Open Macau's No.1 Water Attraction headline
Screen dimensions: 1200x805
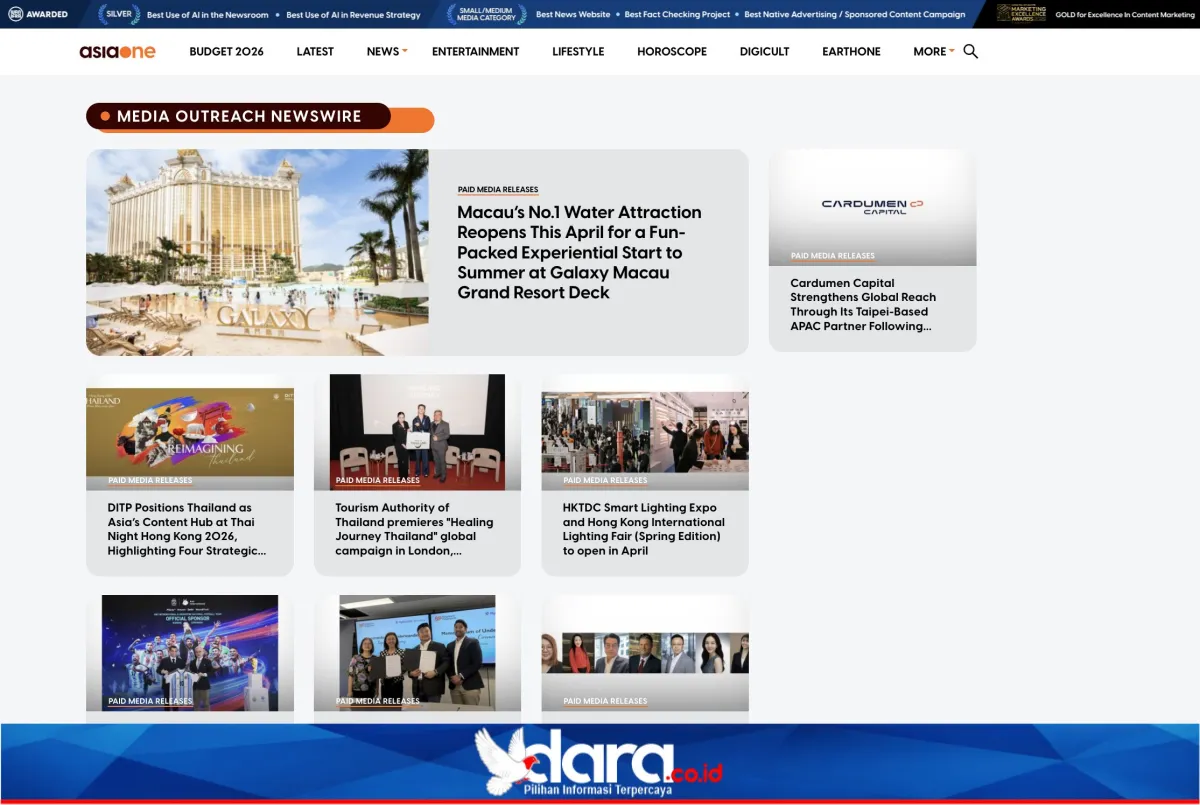click(579, 252)
